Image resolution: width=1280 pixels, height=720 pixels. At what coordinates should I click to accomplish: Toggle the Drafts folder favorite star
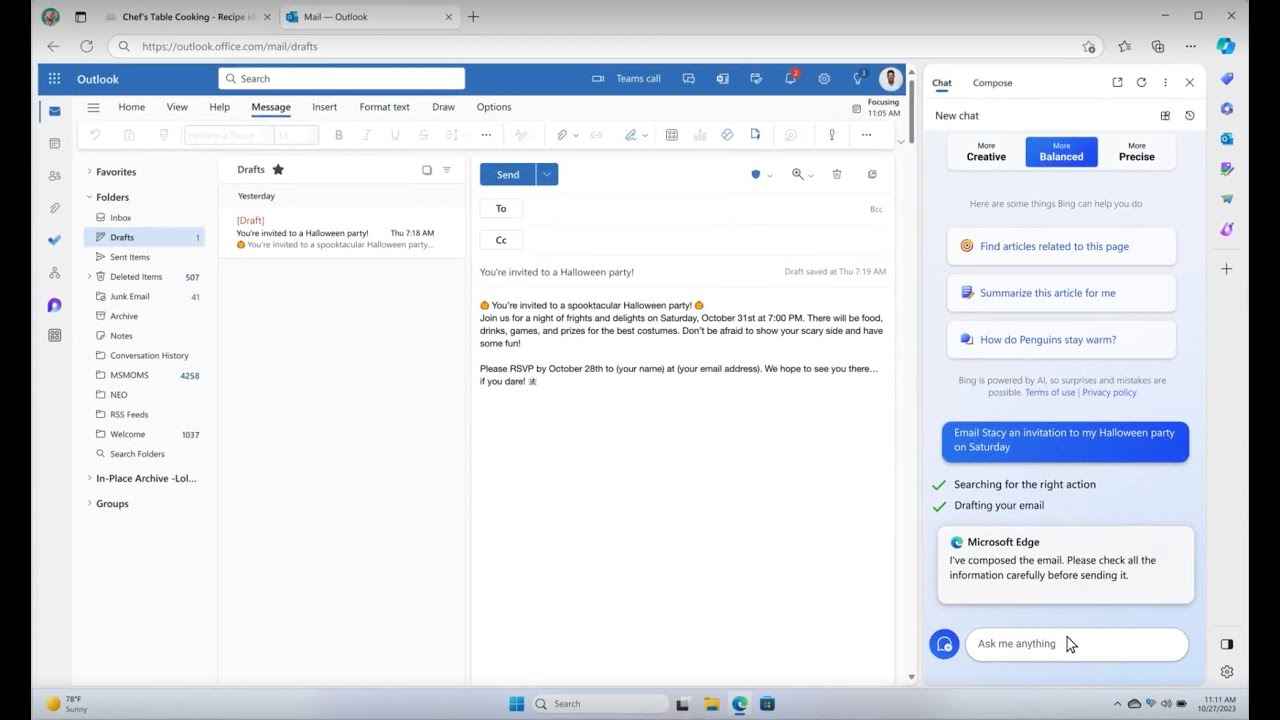(278, 170)
